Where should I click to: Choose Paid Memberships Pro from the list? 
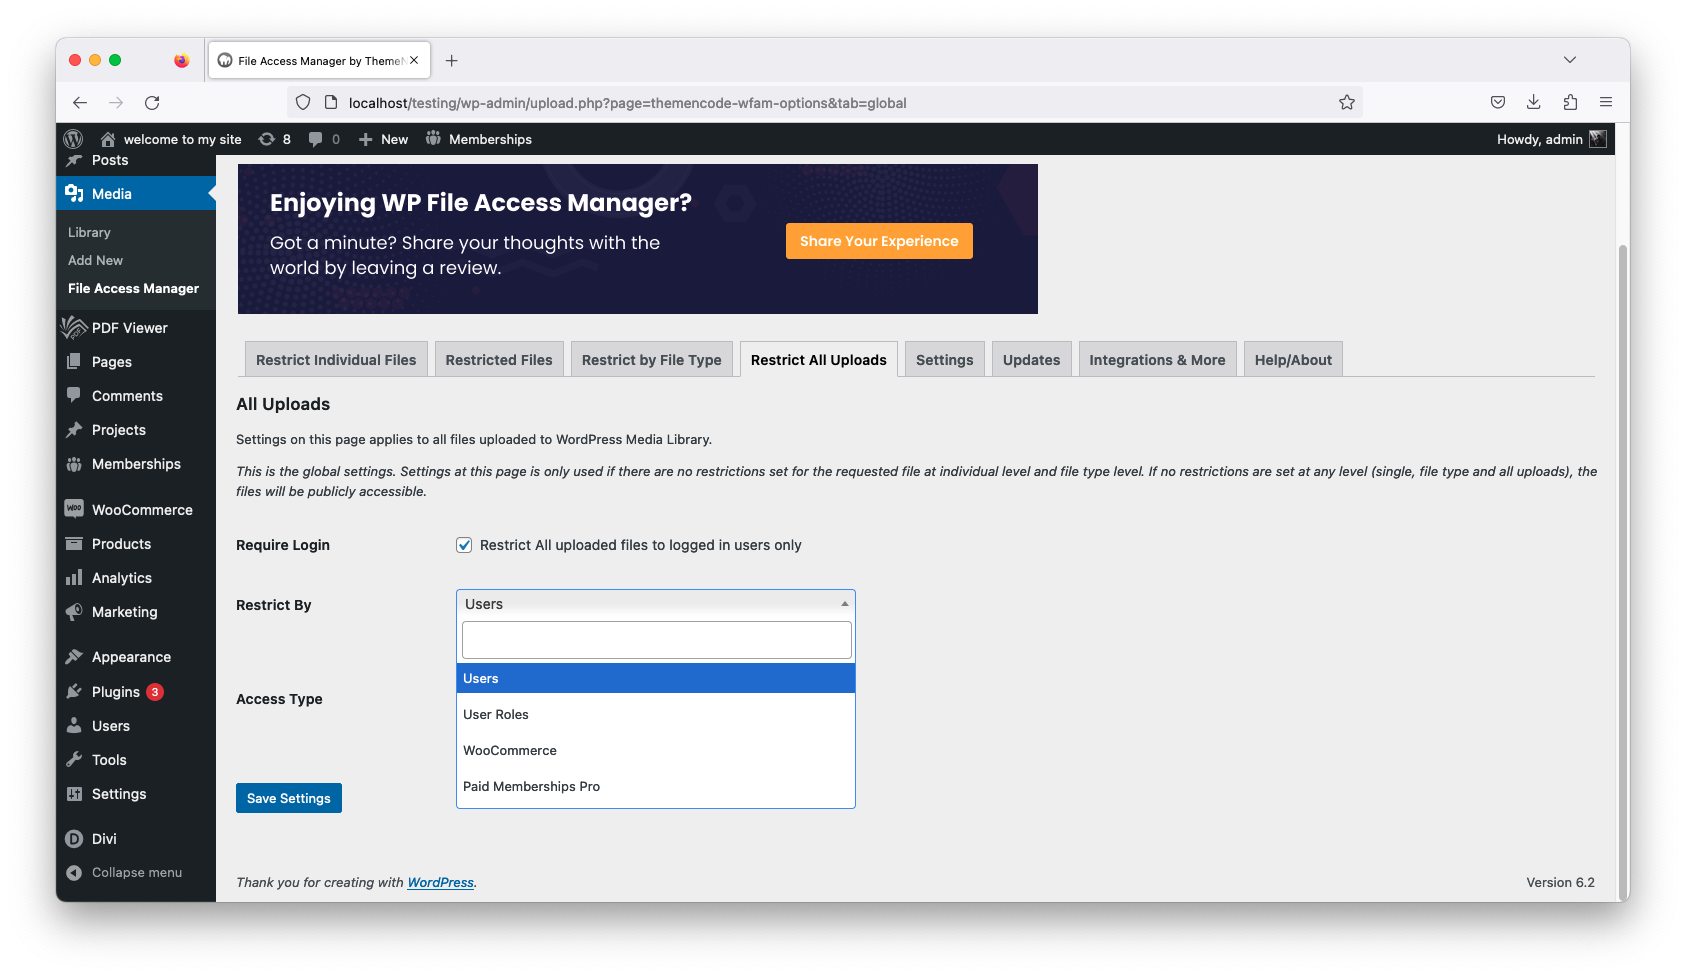point(656,786)
